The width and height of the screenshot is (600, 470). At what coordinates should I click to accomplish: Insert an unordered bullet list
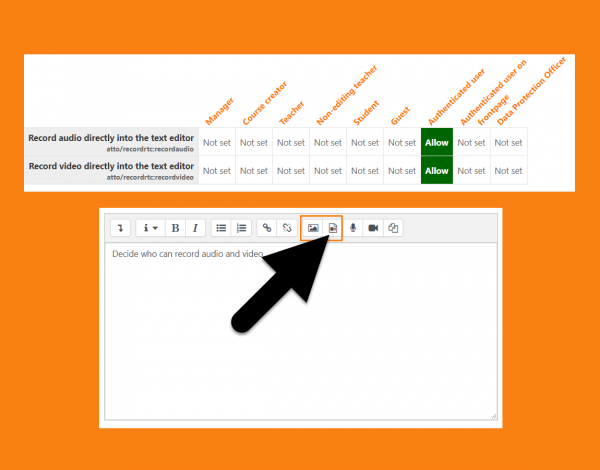coord(222,228)
